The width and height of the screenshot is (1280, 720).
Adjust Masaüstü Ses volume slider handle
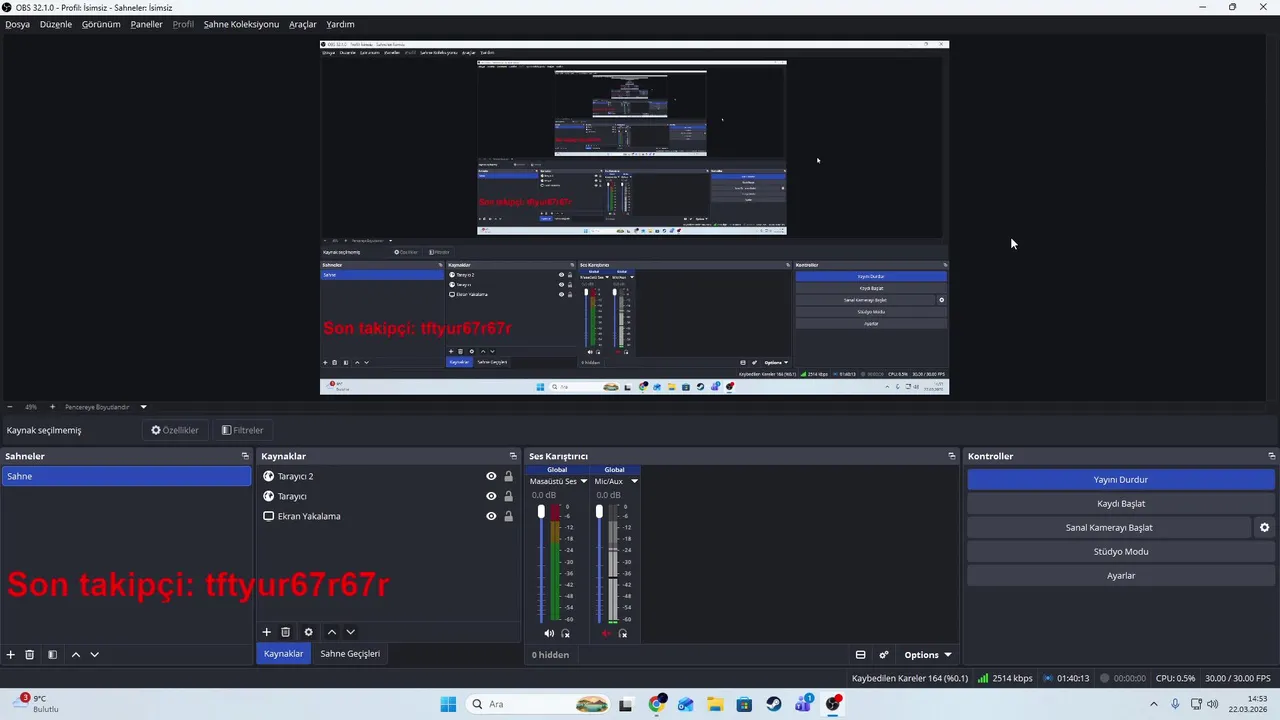pos(541,511)
